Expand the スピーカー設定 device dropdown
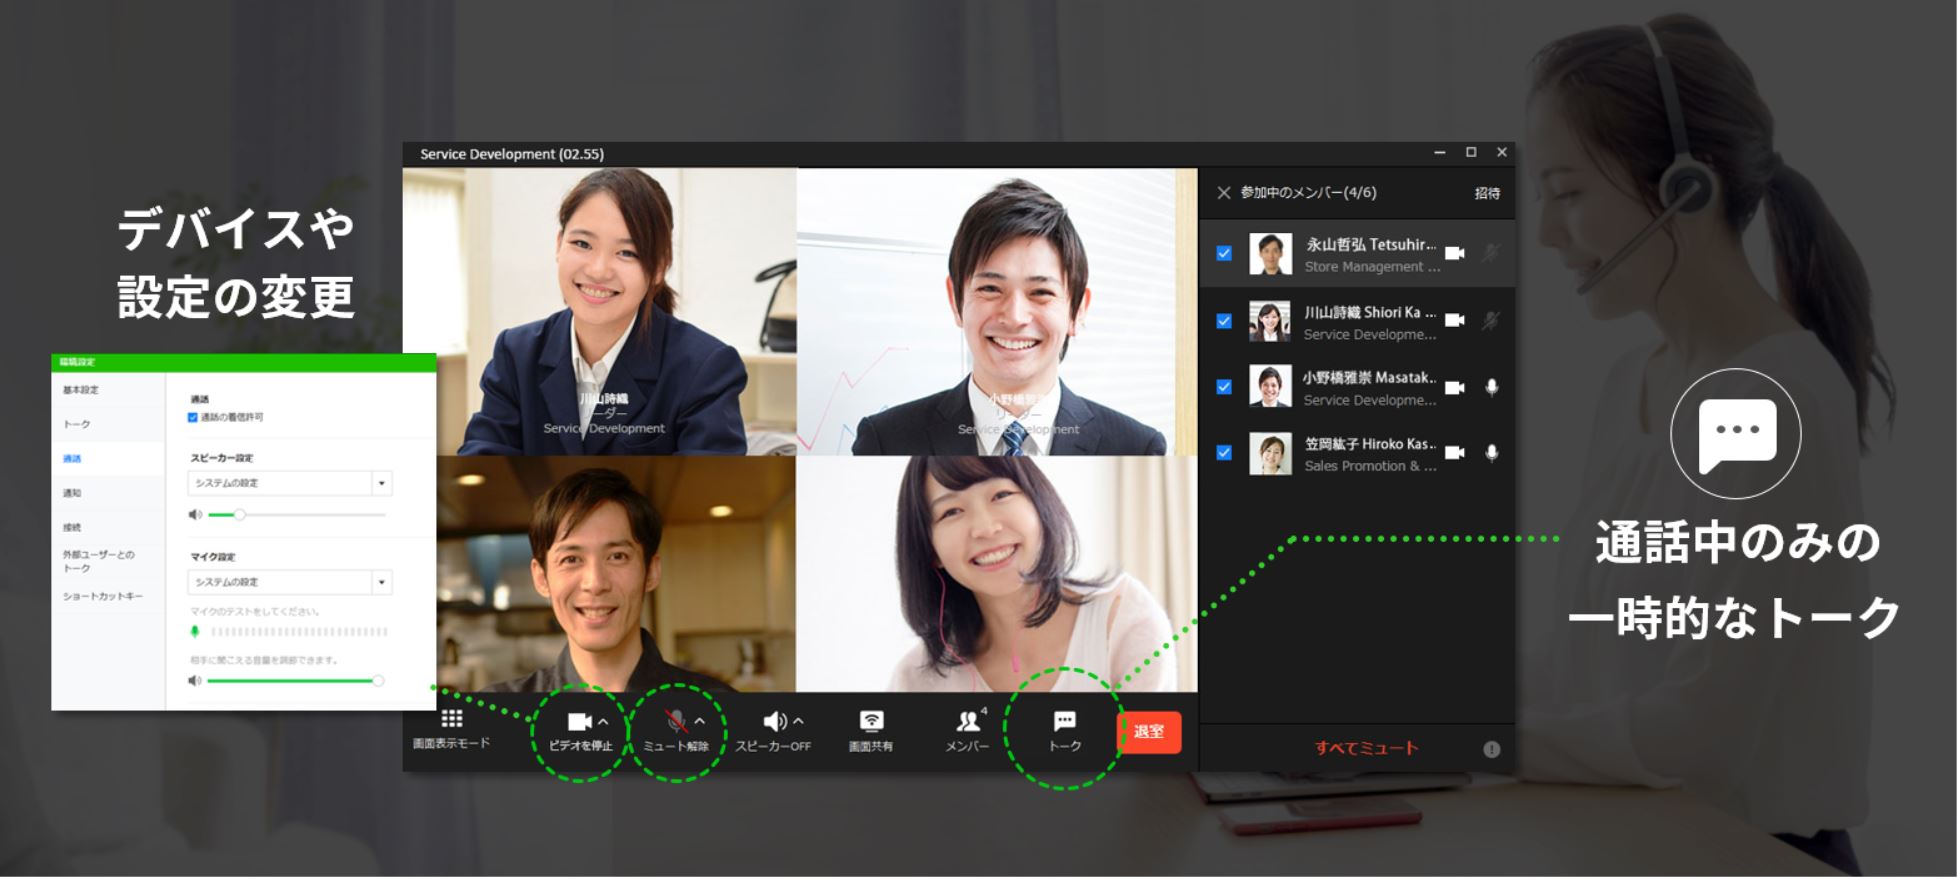 (381, 484)
